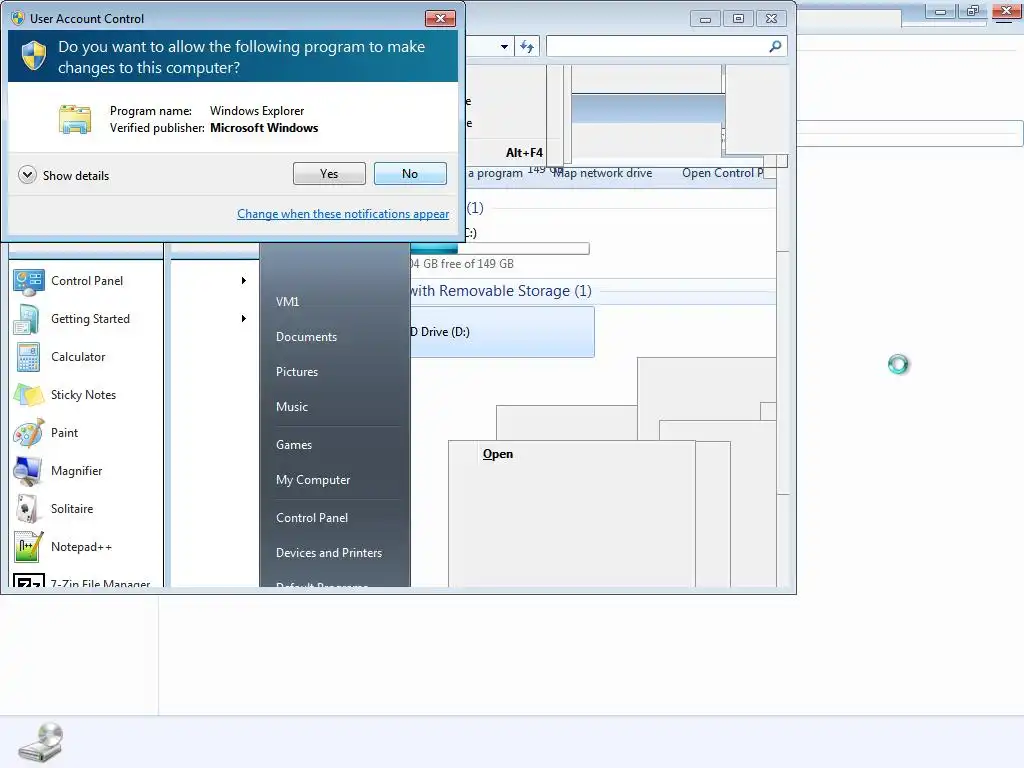The width and height of the screenshot is (1024, 768).
Task: Launch Getting Started from its icon
Action: [29, 319]
